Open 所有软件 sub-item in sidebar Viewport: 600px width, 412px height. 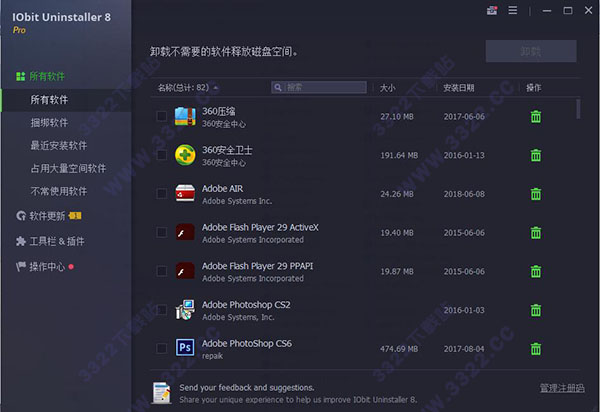[x=49, y=100]
